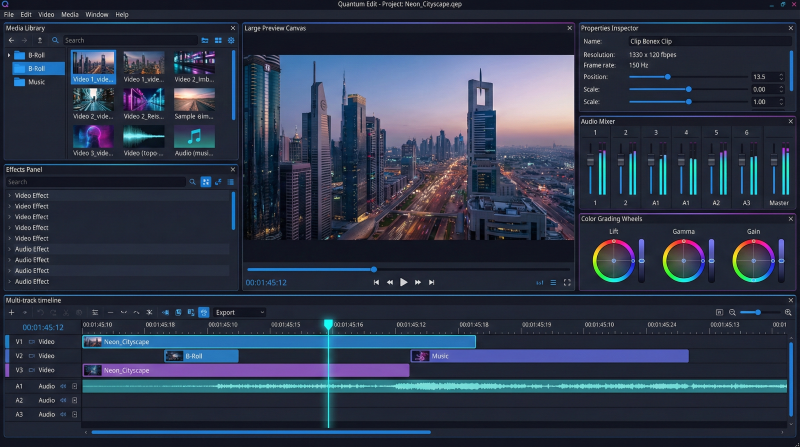Toggle the A1 track lock box

point(74,386)
